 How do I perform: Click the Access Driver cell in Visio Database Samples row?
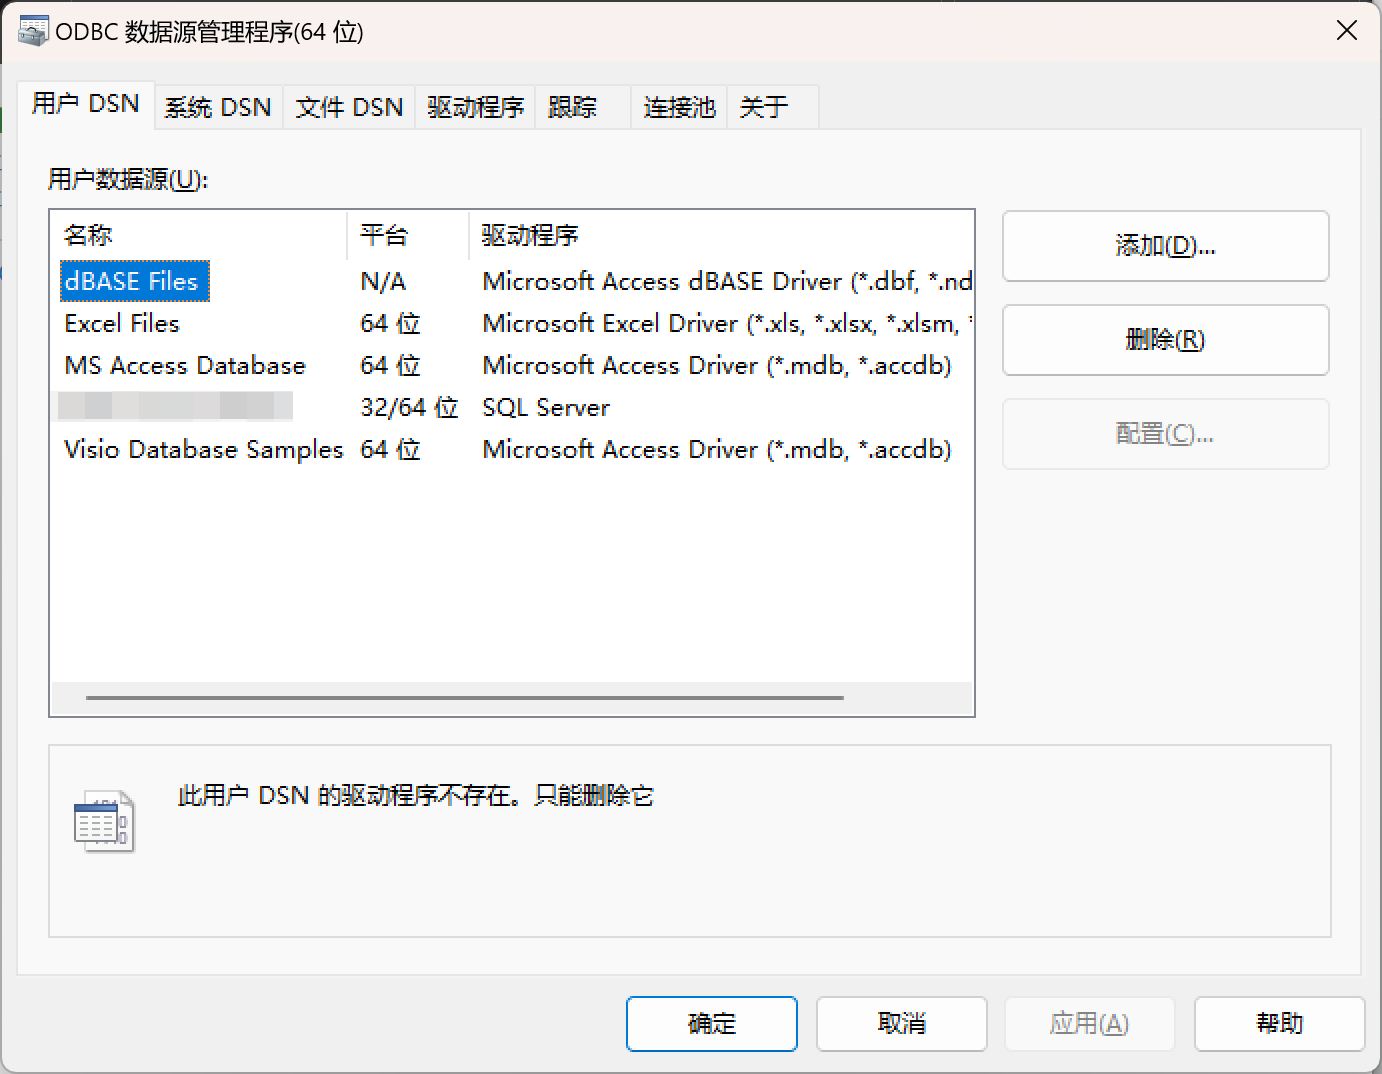[717, 450]
